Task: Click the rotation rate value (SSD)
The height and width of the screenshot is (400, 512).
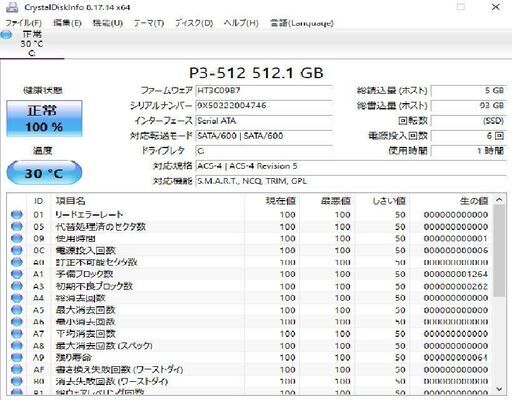Action: tap(468, 121)
